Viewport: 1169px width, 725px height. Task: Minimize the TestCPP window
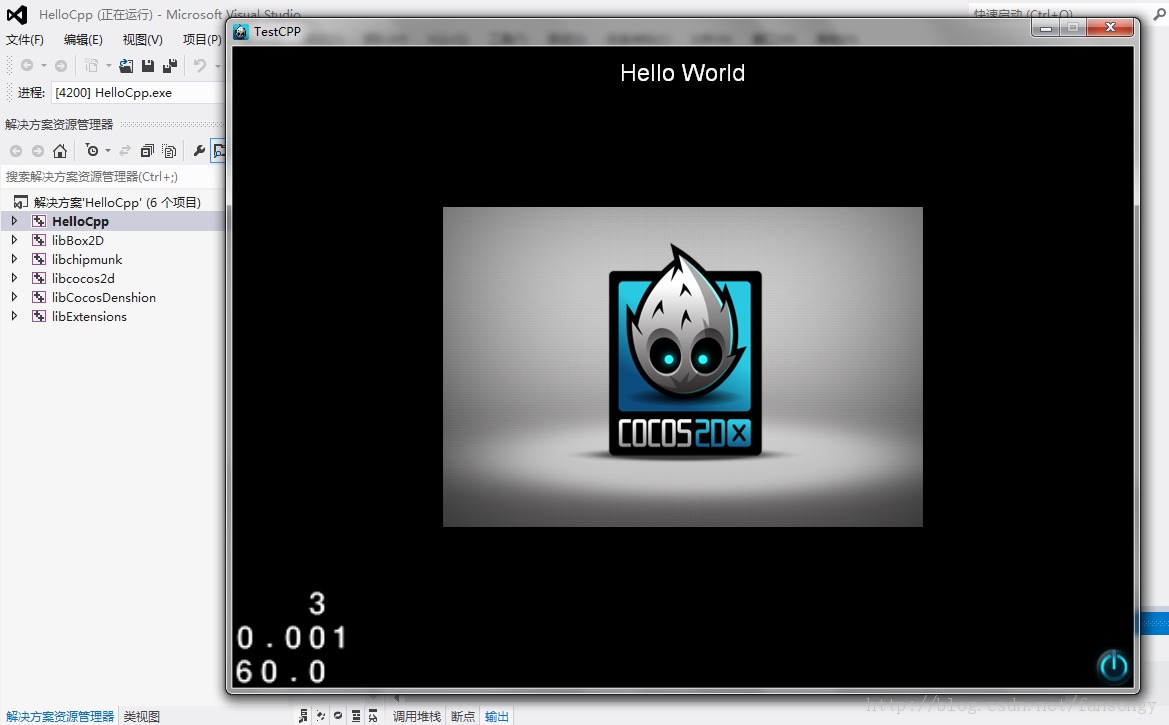[1046, 28]
